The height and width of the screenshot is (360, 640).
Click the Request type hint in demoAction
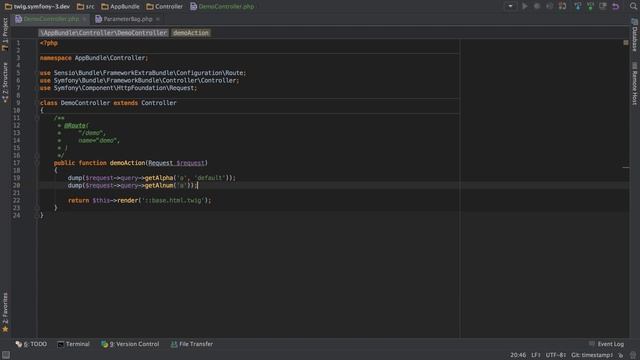point(160,163)
